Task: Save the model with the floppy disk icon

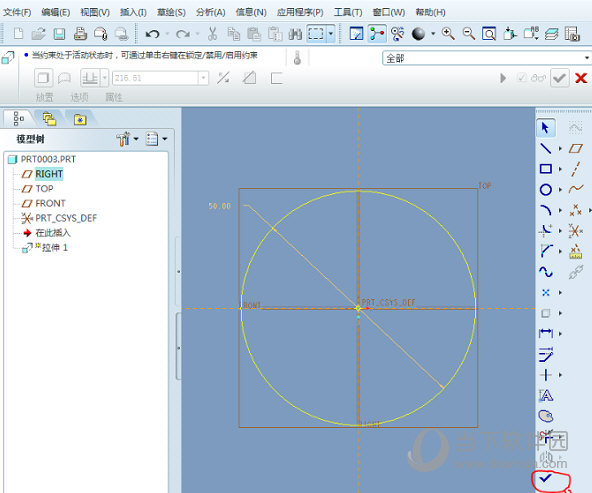Action: (x=59, y=34)
